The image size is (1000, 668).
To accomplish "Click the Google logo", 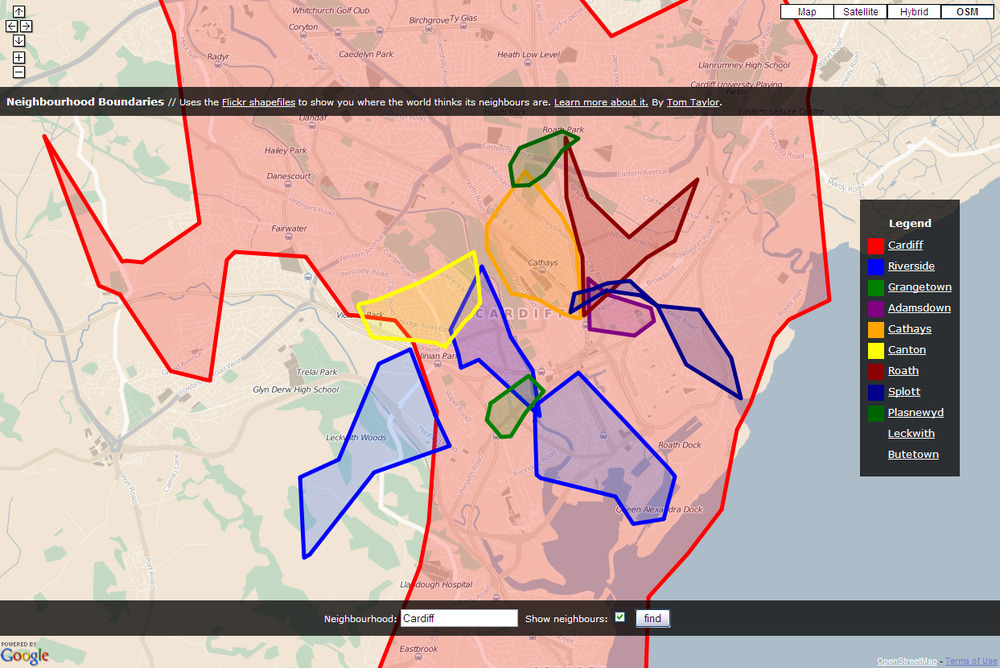I will point(25,655).
